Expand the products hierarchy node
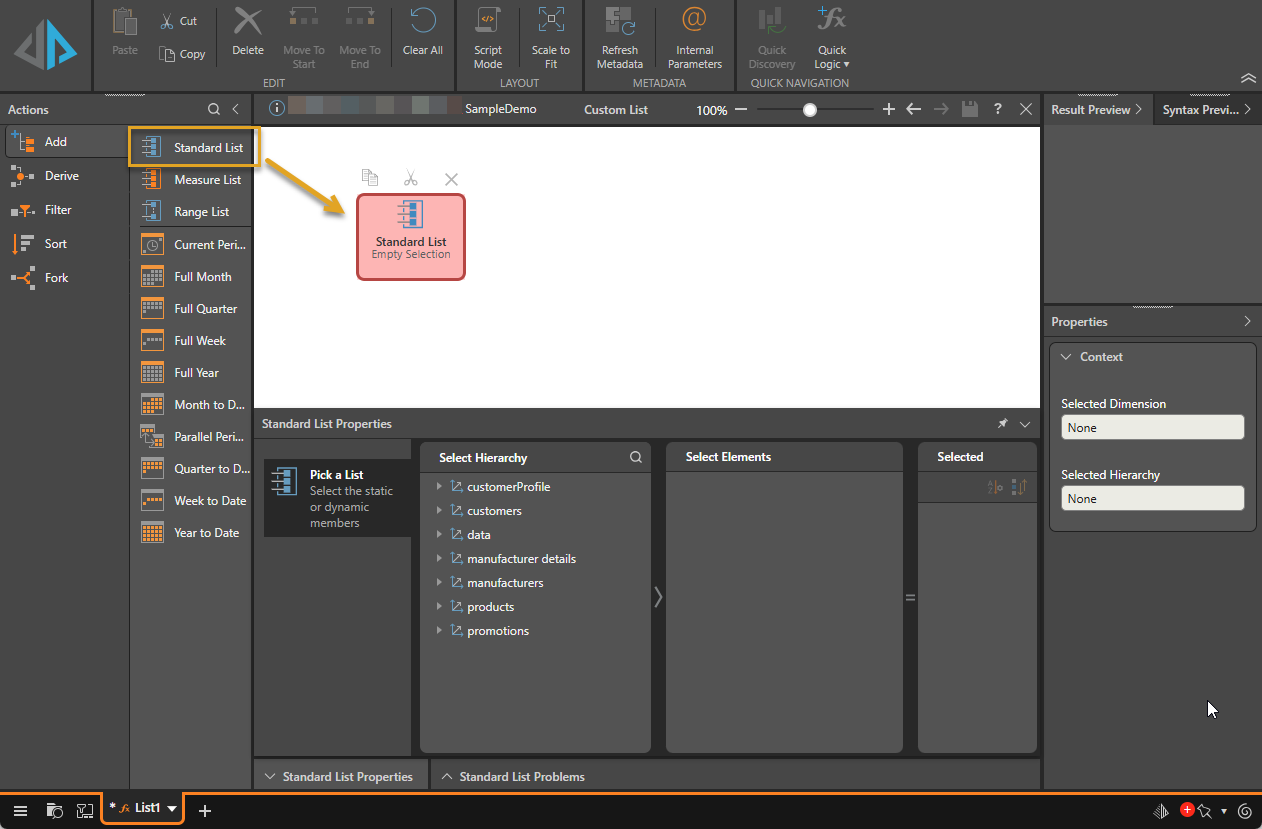Screen dimensions: 1262x829 pos(439,607)
